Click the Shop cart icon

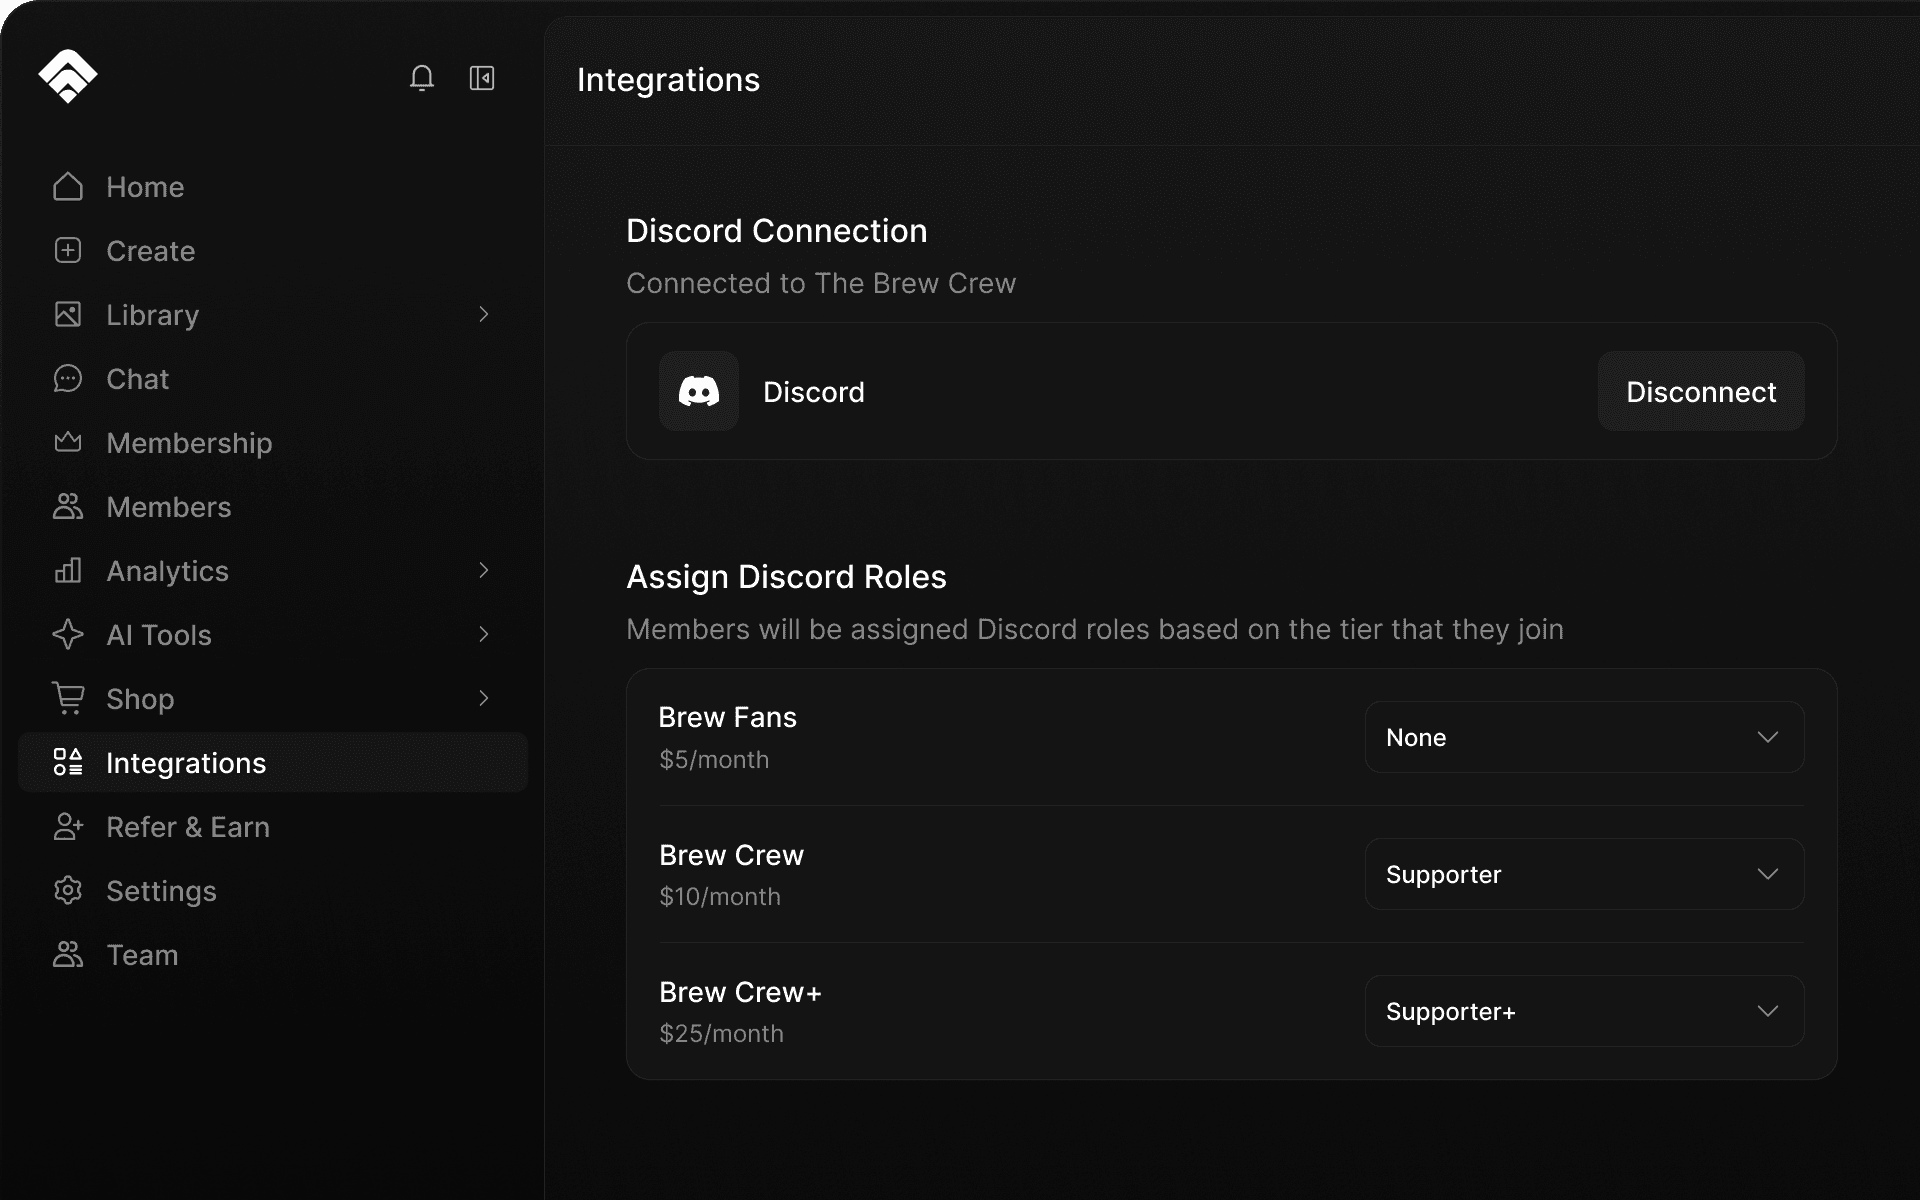[68, 698]
